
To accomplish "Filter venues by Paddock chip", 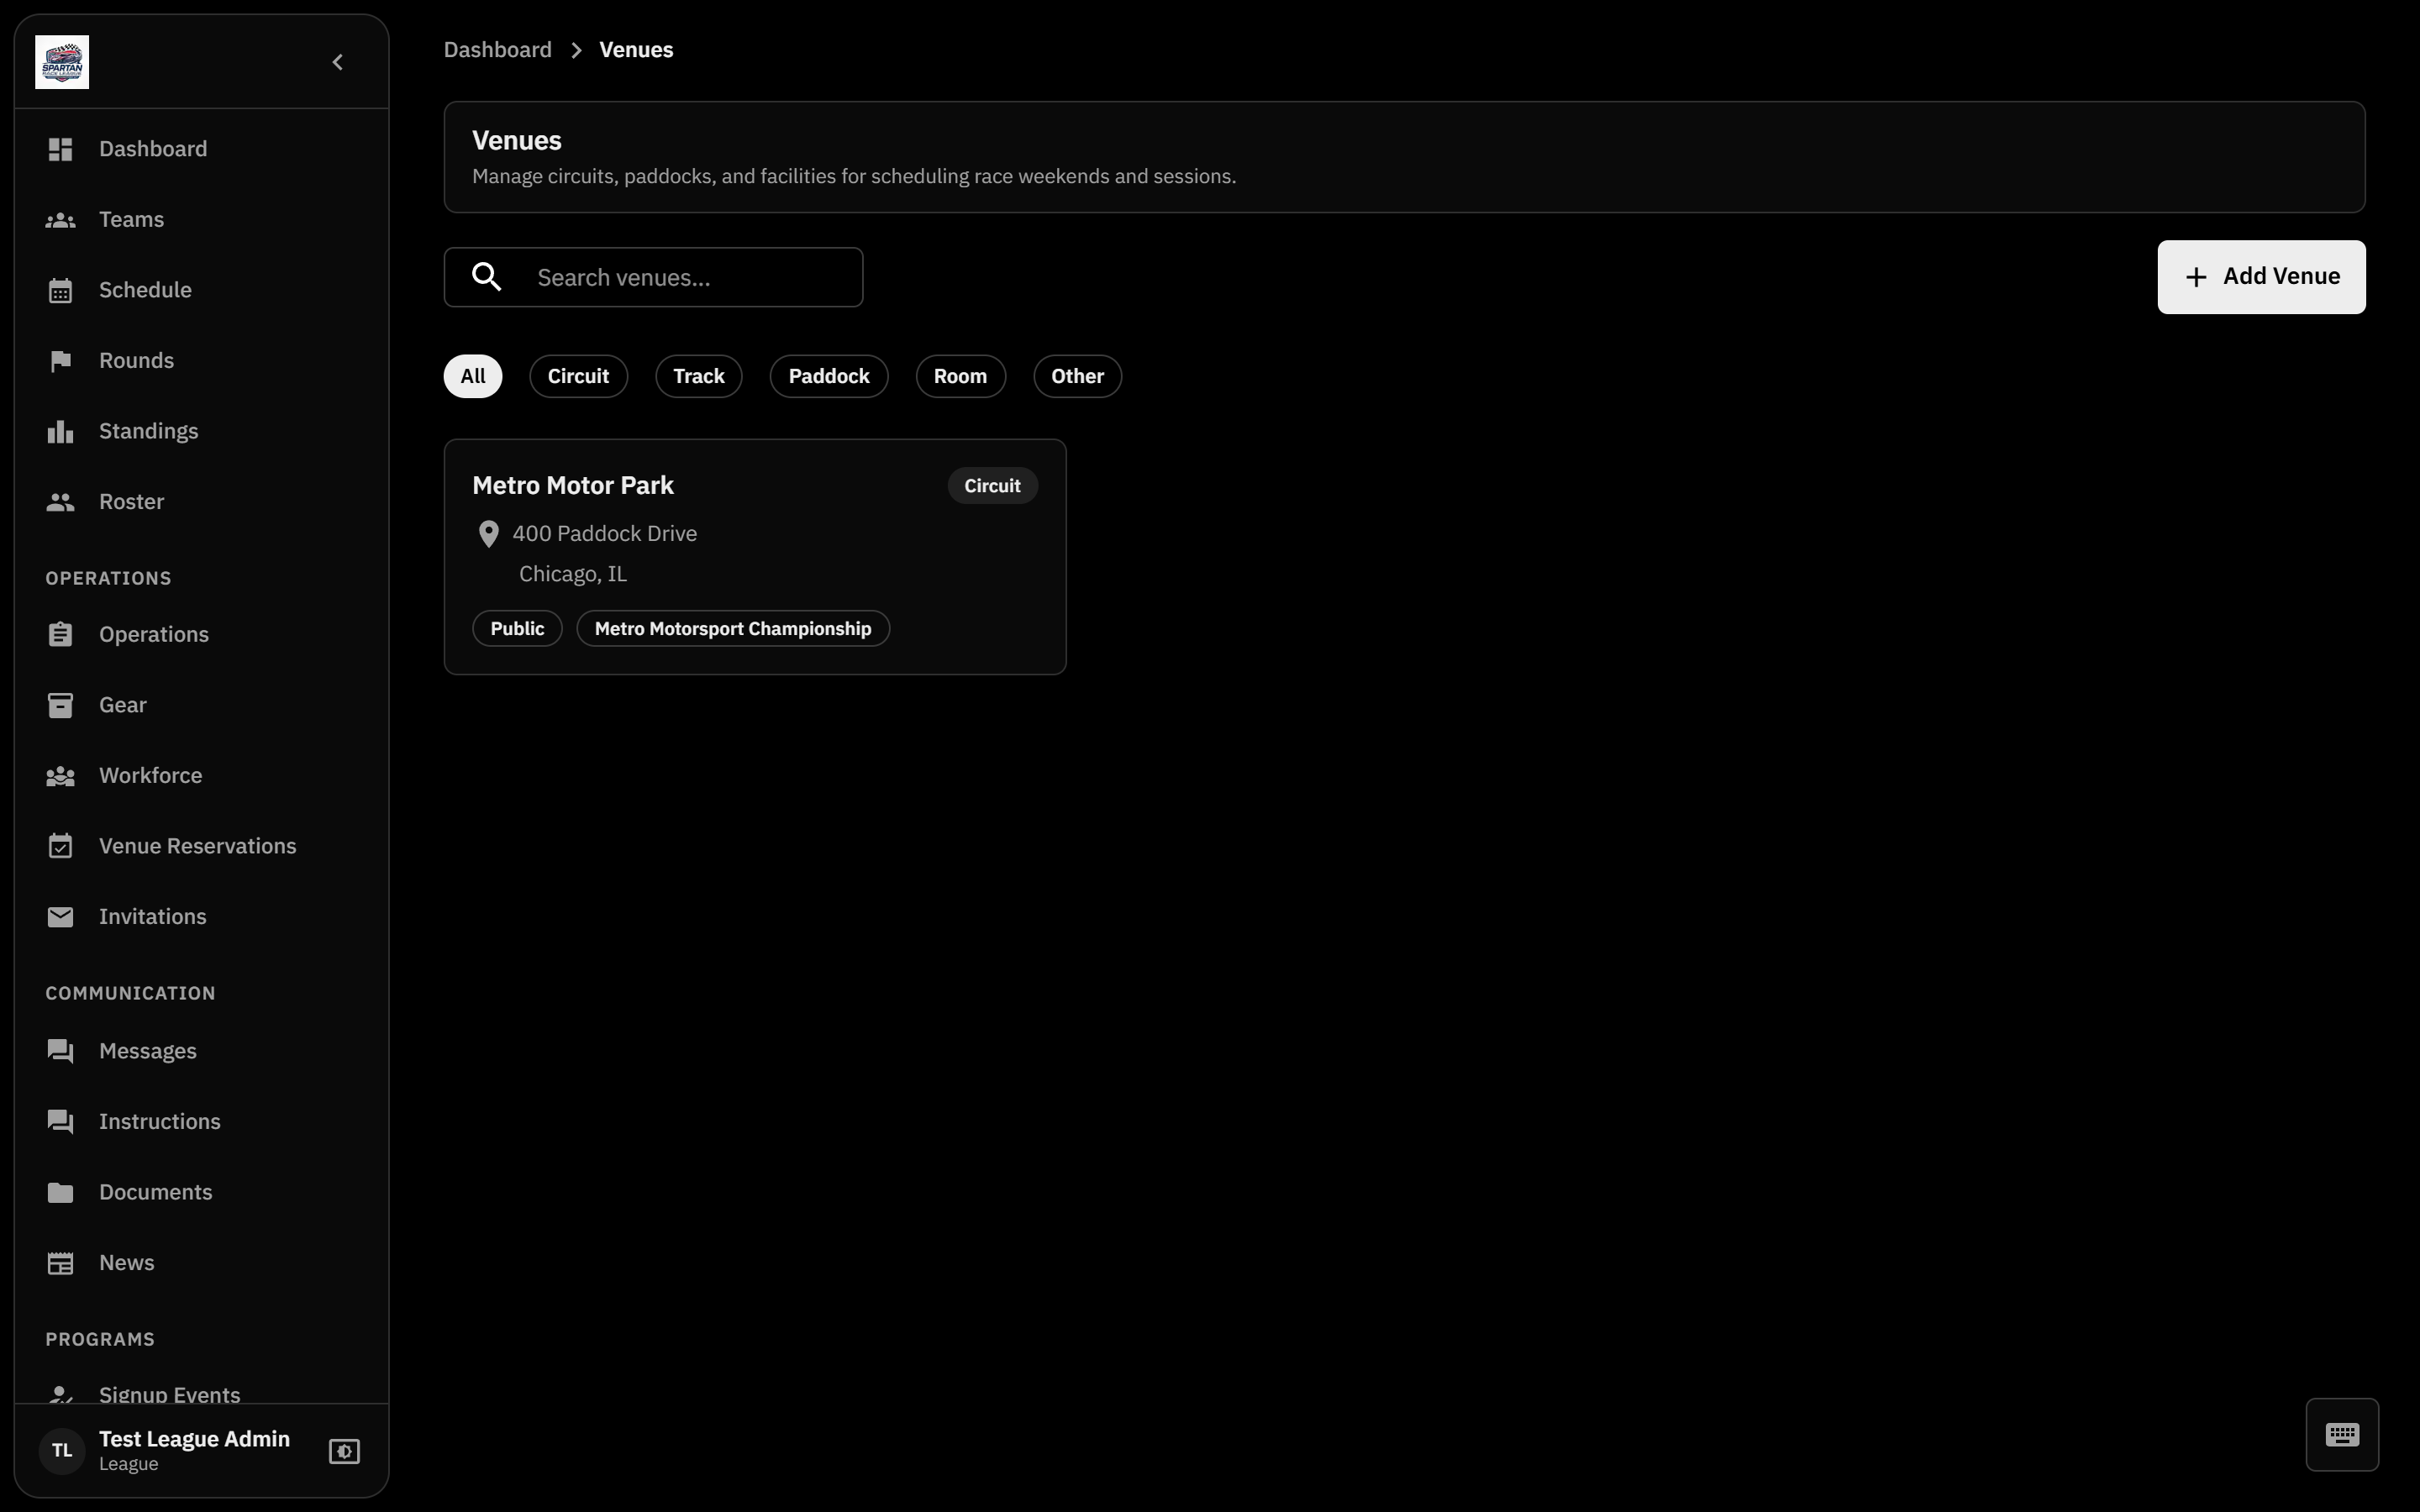I will (829, 376).
